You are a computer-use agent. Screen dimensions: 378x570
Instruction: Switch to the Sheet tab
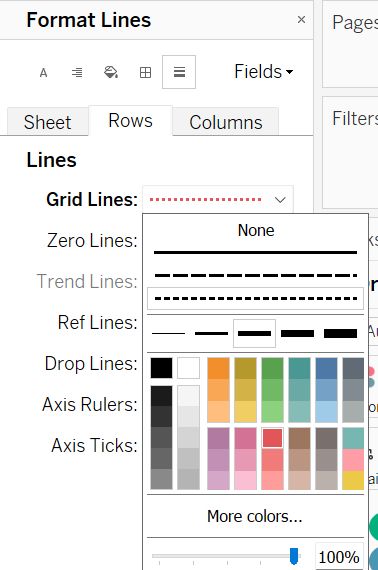[x=47, y=122]
